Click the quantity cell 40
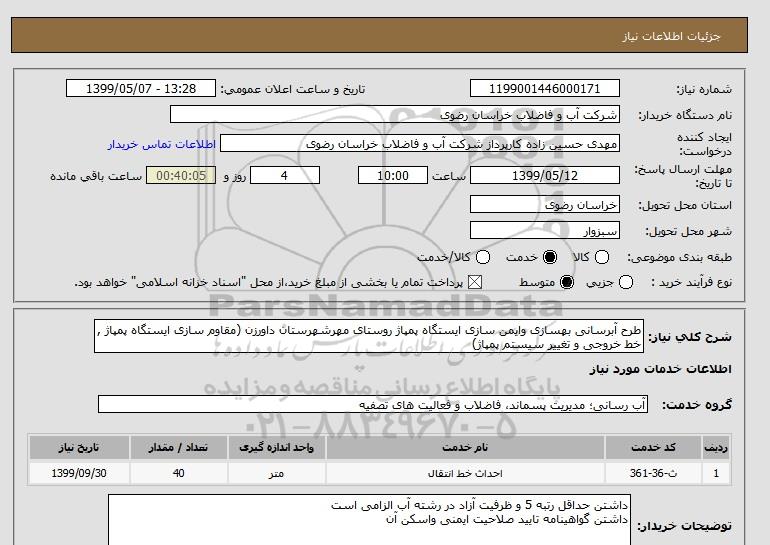This screenshot has height=545, width=770. (179, 473)
